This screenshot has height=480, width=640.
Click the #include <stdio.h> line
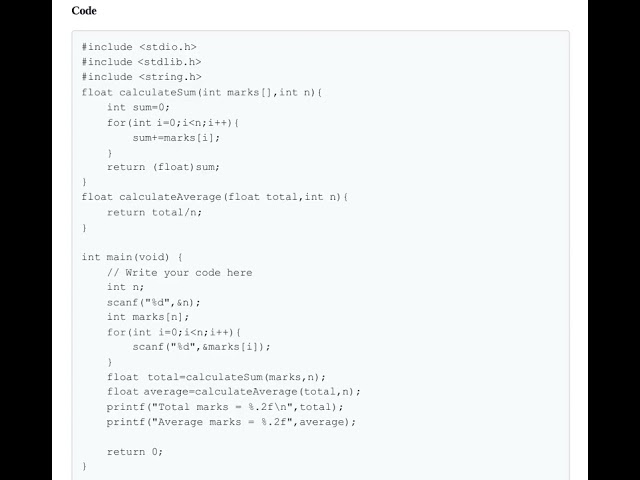pos(139,46)
